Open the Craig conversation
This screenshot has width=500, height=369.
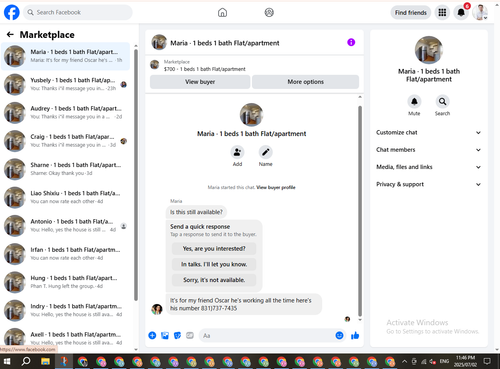[65, 141]
